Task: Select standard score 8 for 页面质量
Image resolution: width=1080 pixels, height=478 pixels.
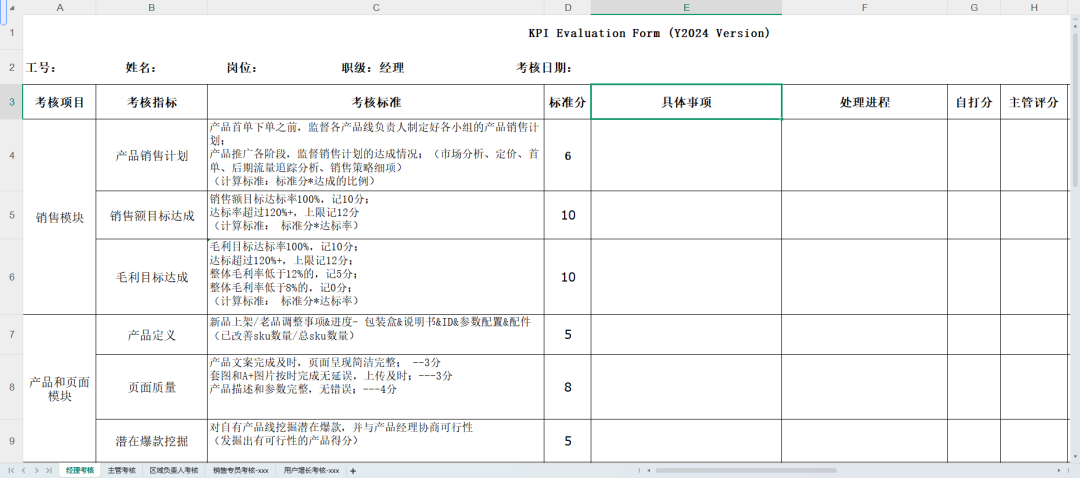Action: pos(568,387)
